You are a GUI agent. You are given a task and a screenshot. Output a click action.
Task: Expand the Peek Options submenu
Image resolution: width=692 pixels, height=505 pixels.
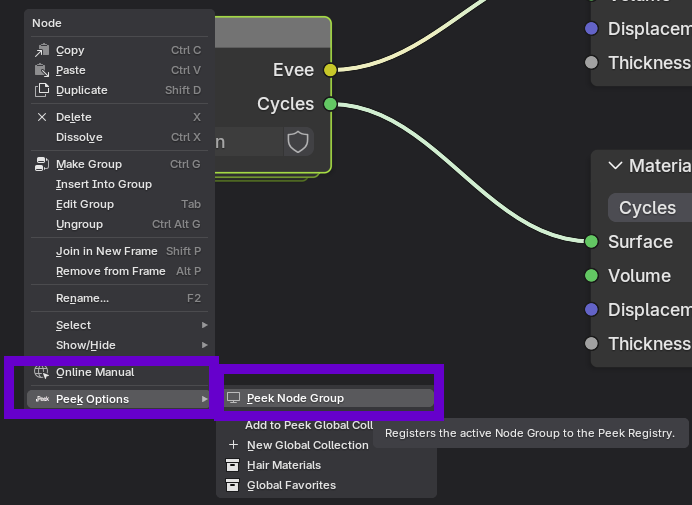click(118, 399)
